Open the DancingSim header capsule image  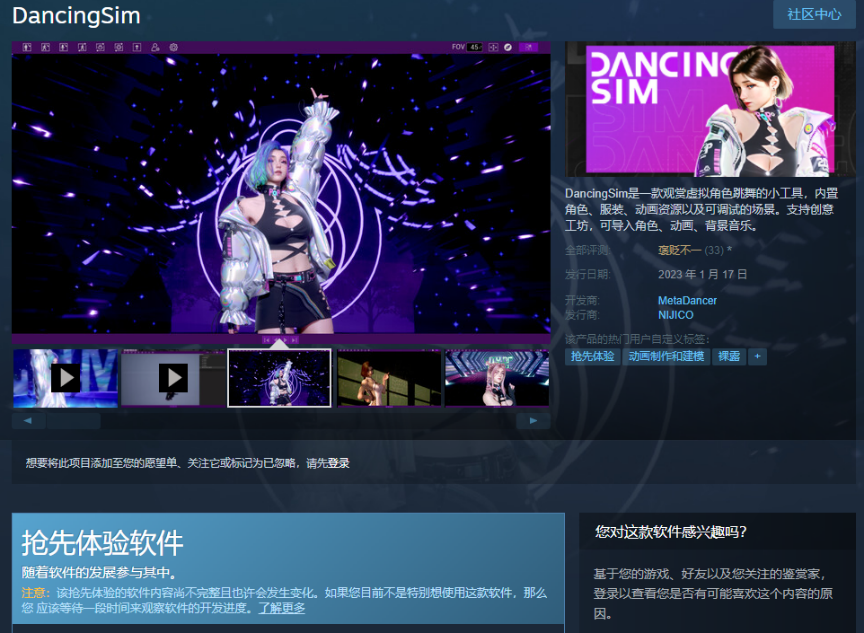[710, 109]
